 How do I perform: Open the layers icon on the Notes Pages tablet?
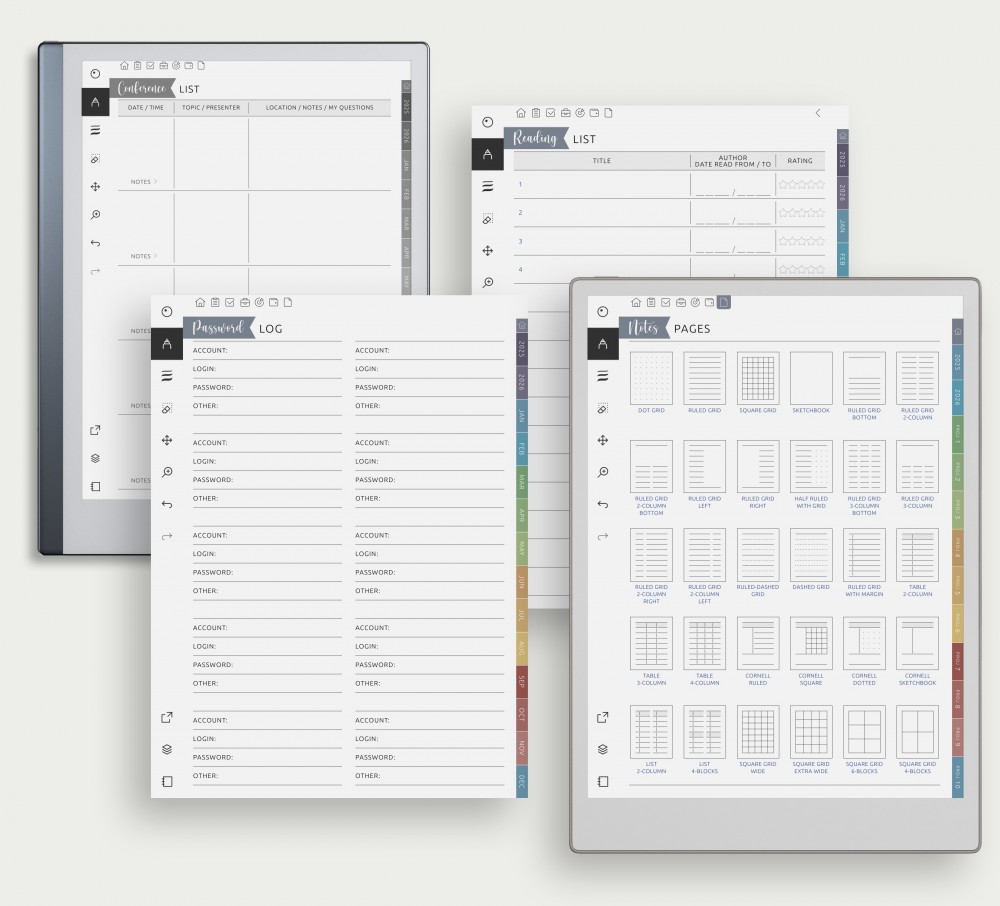click(602, 749)
